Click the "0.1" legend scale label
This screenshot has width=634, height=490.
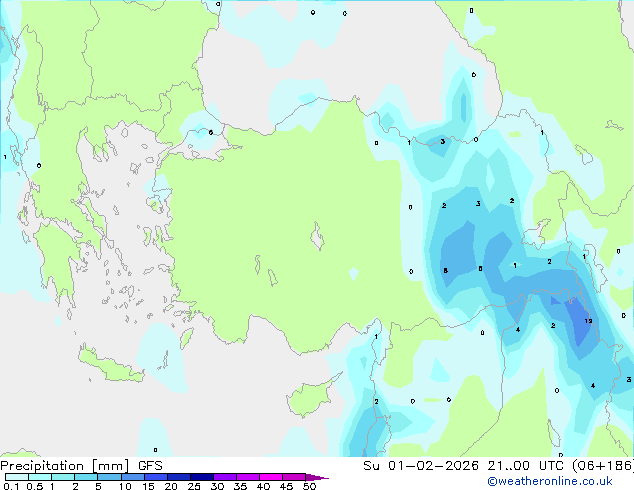(x=11, y=486)
